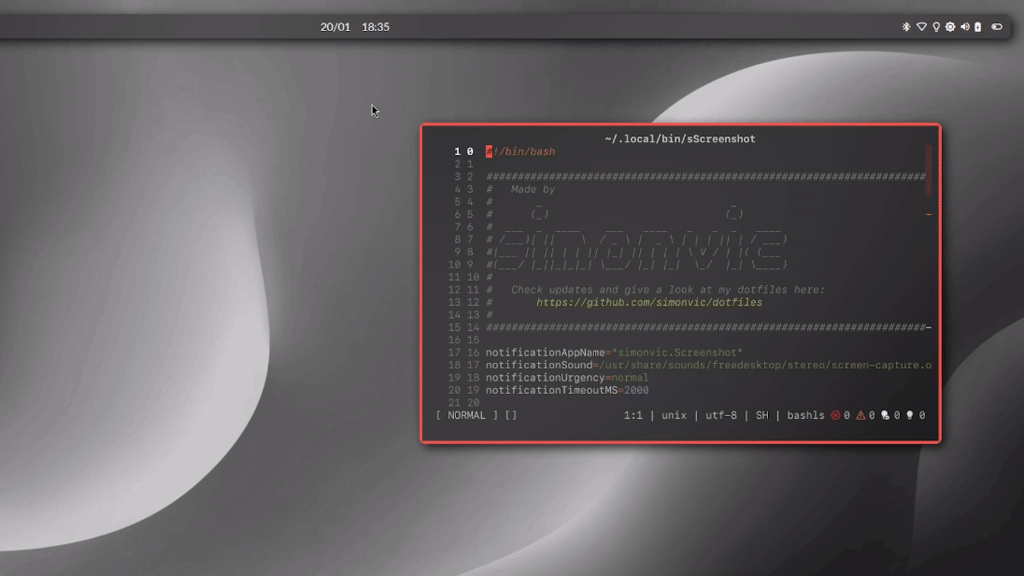Screen dimensions: 1024x576
Task: Open the Bluetooth indicator in top bar
Action: click(x=906, y=27)
